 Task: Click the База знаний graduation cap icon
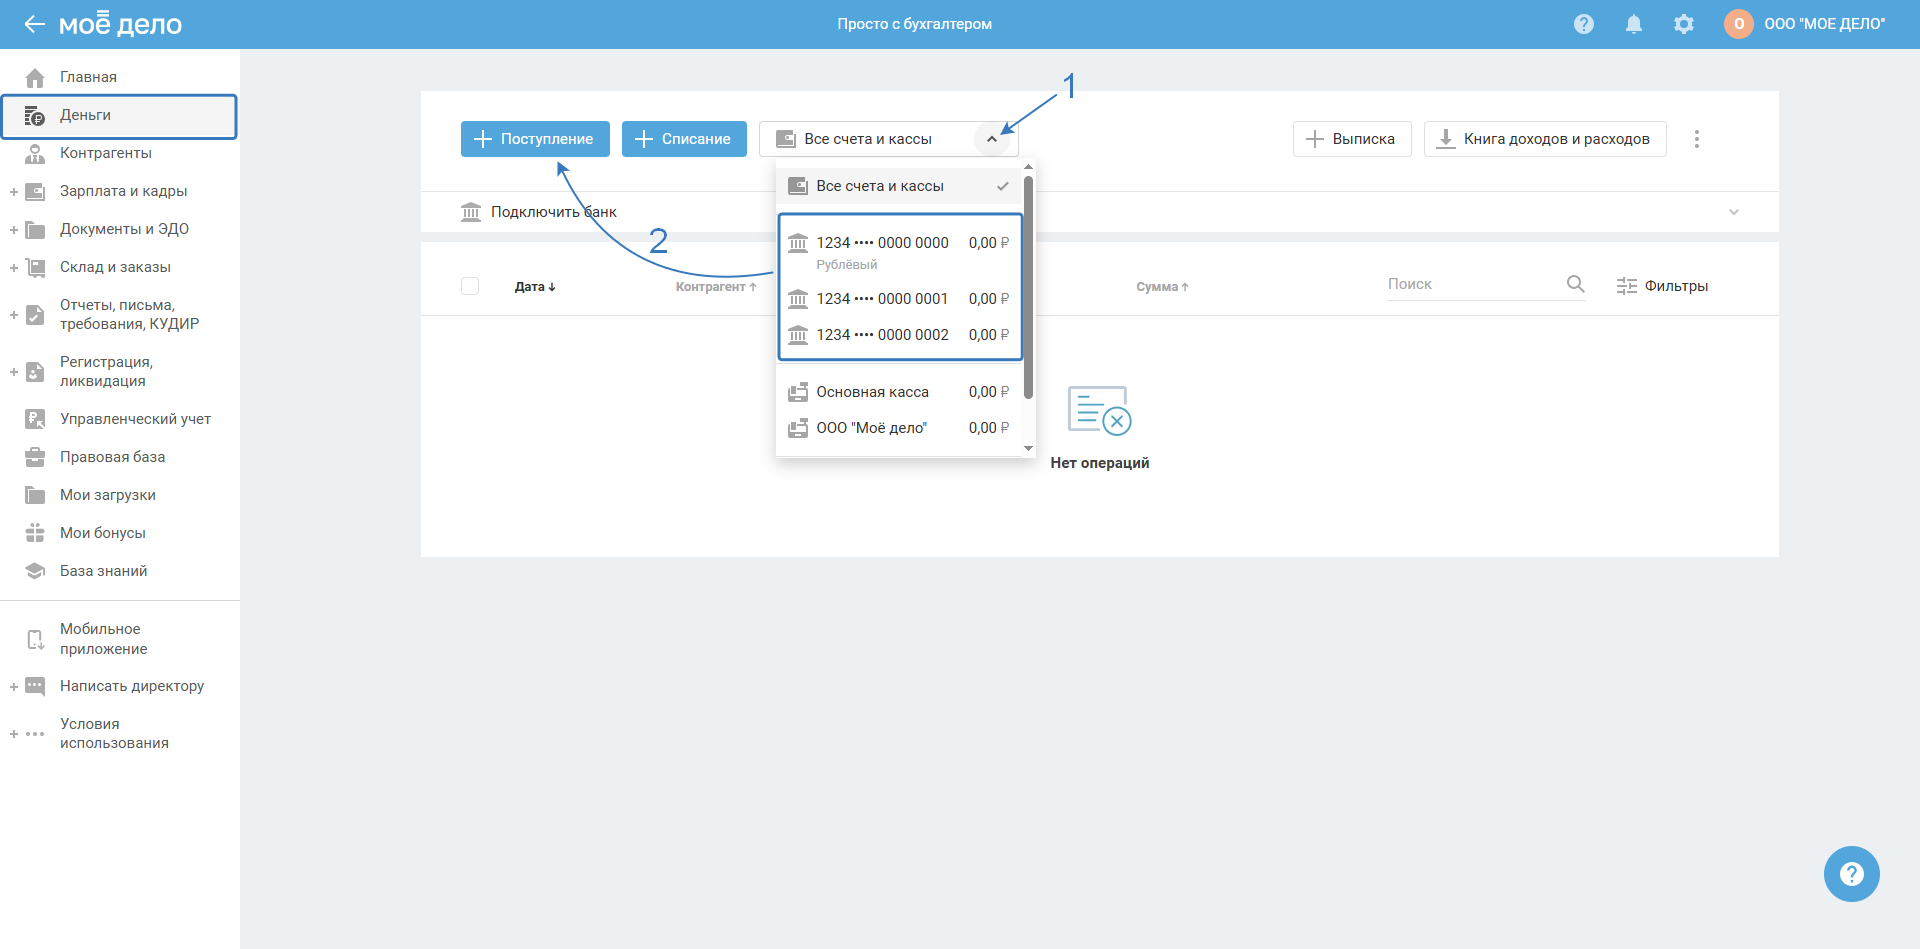pos(35,571)
